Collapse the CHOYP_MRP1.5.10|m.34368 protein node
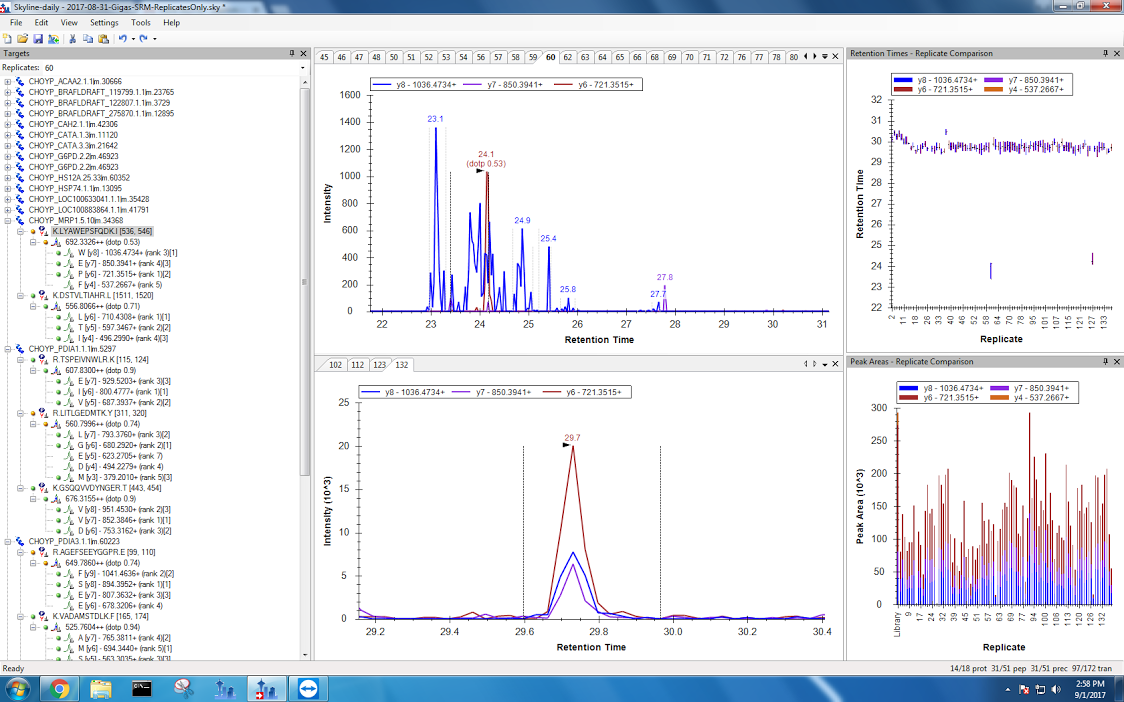 click(x=9, y=220)
